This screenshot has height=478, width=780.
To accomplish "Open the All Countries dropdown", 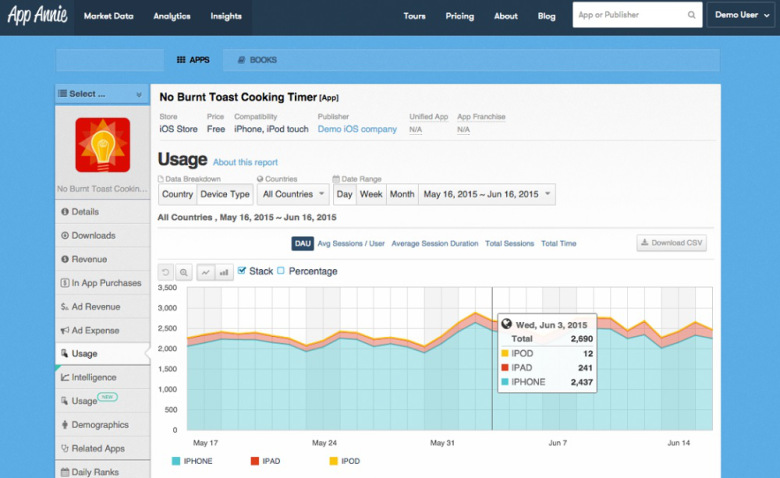I will tap(293, 194).
